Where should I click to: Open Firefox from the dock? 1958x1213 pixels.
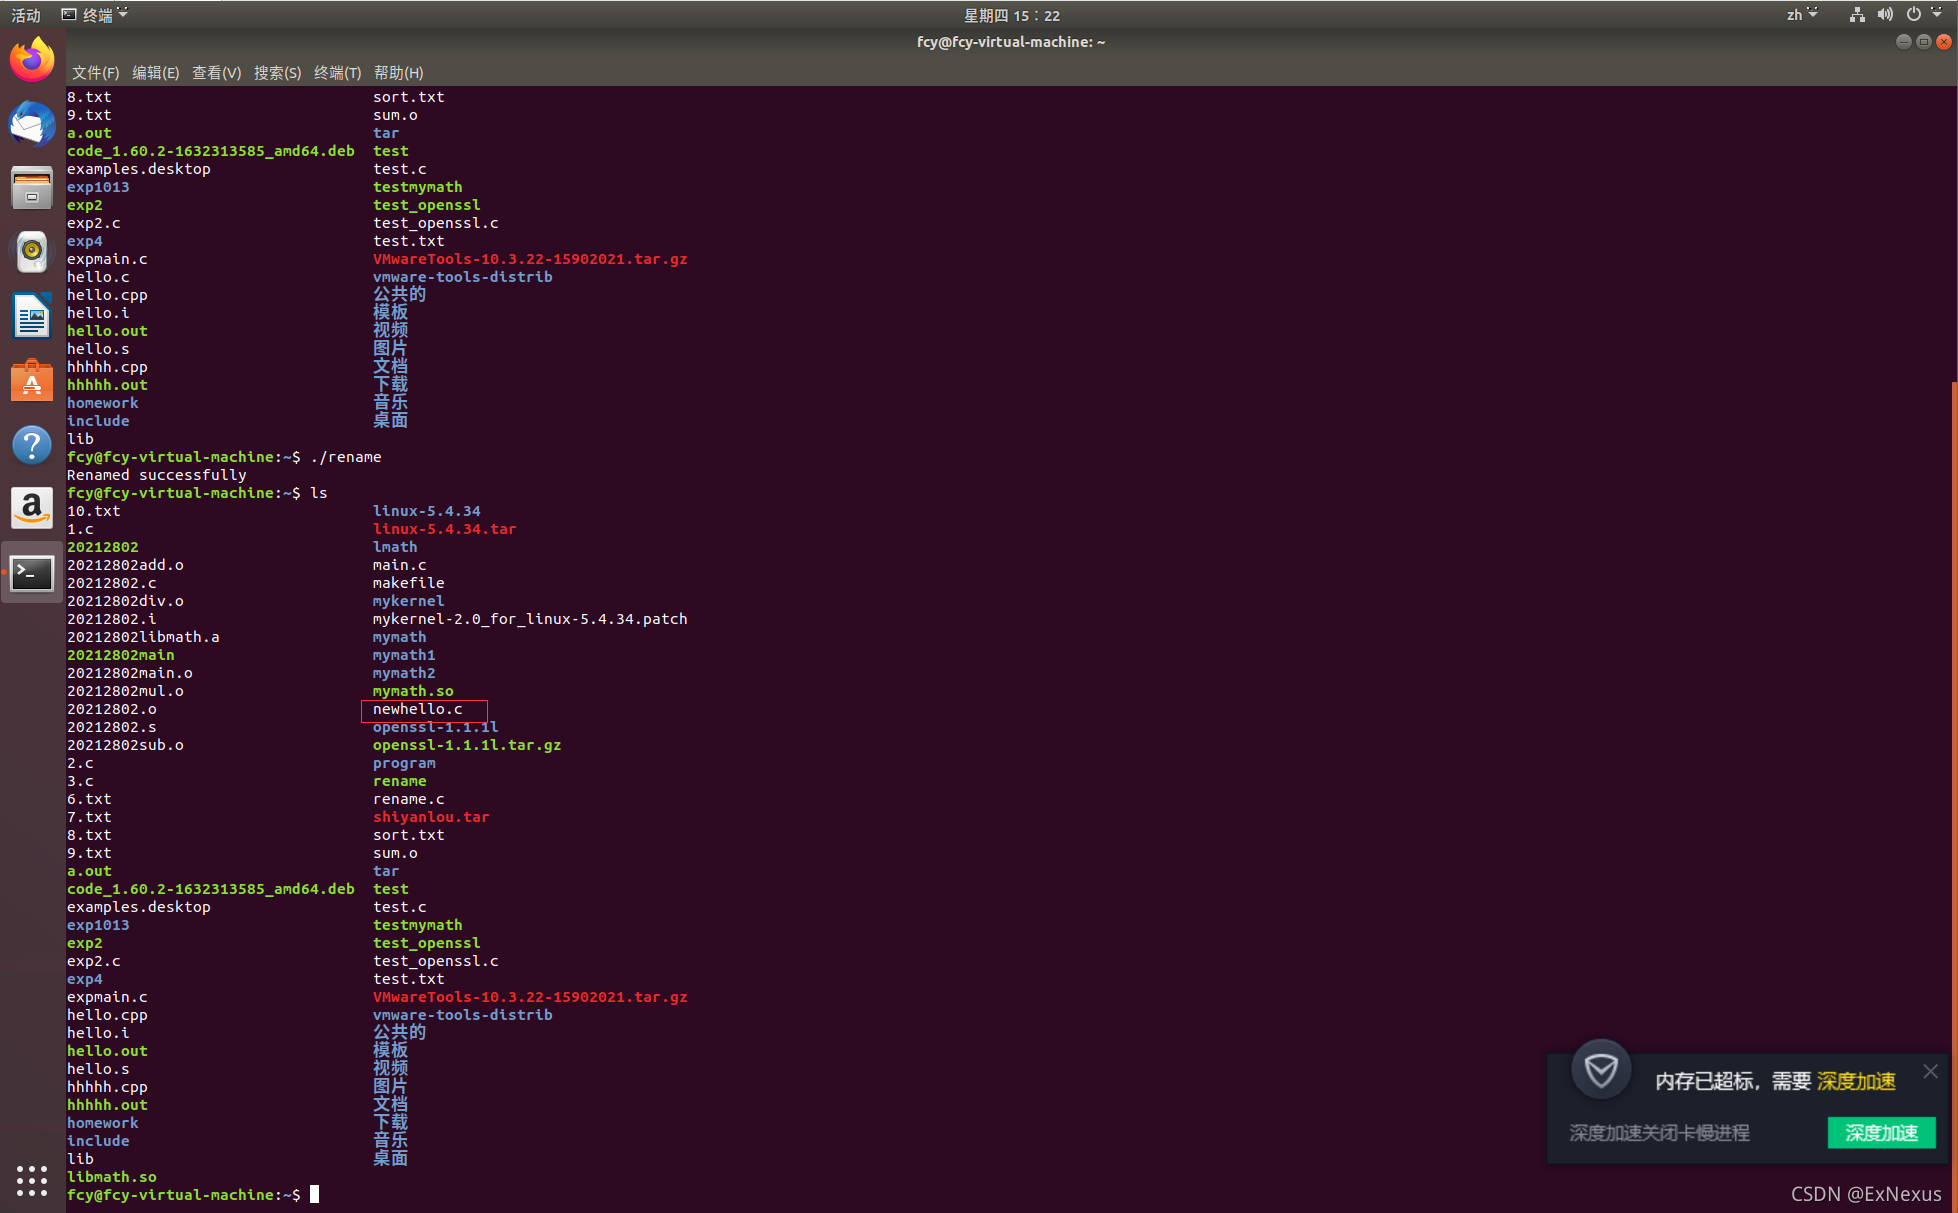tap(32, 60)
